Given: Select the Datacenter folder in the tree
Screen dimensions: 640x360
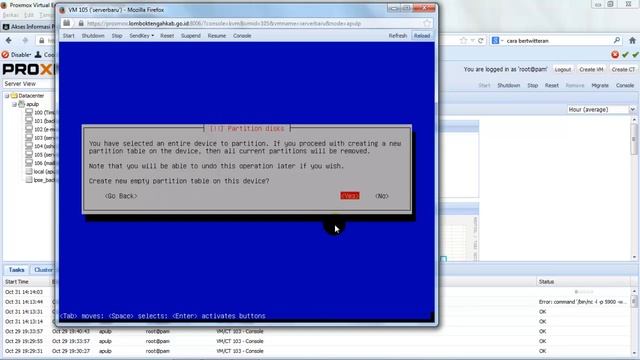Looking at the screenshot, I should pos(27,96).
